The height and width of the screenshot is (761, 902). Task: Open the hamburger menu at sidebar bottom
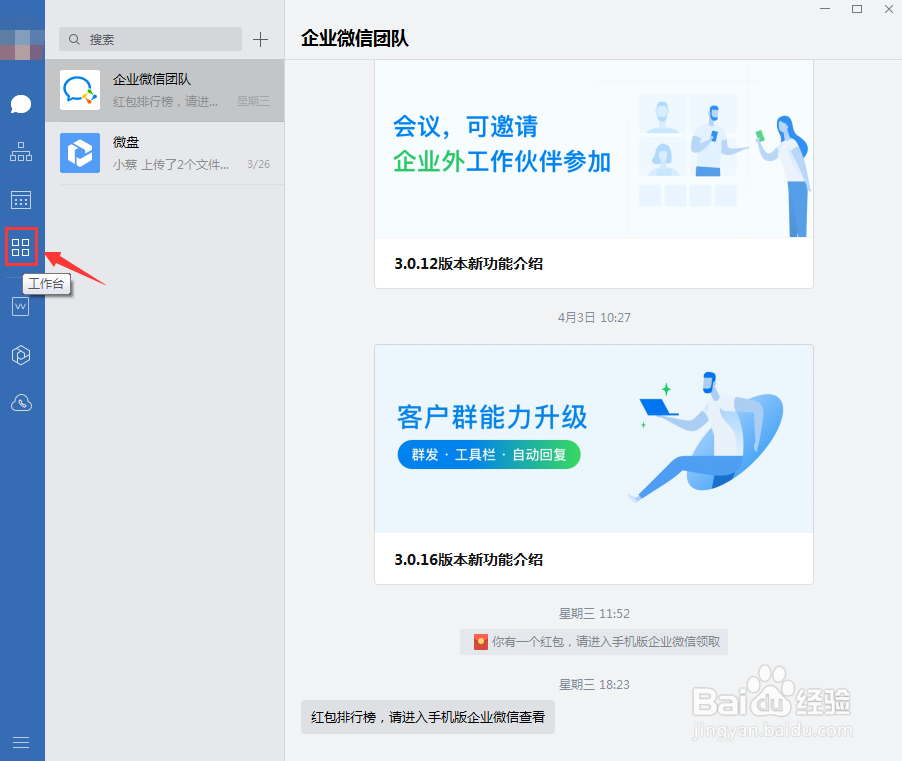tap(21, 742)
